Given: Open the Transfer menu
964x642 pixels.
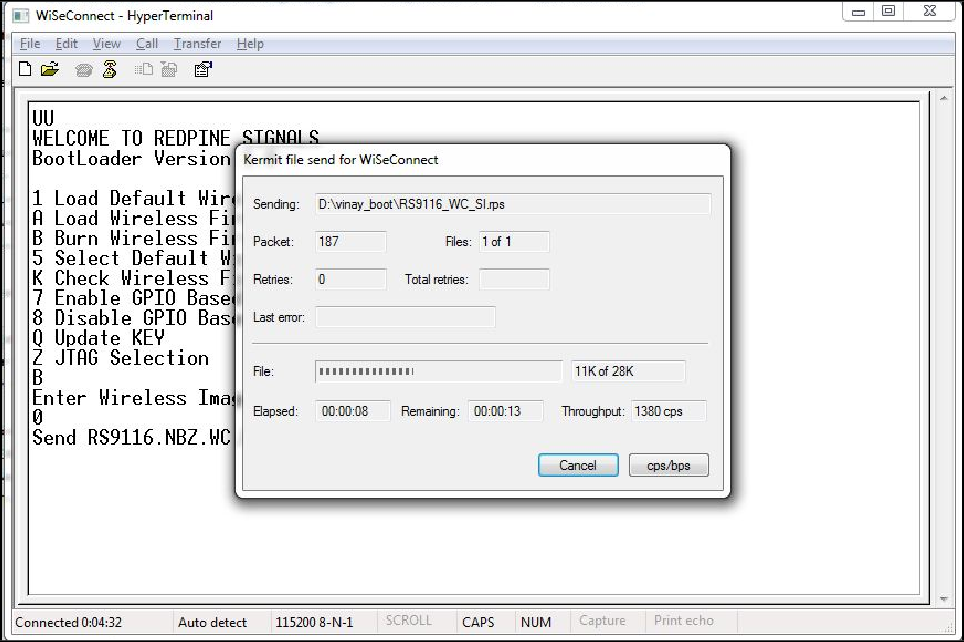Looking at the screenshot, I should coord(197,43).
